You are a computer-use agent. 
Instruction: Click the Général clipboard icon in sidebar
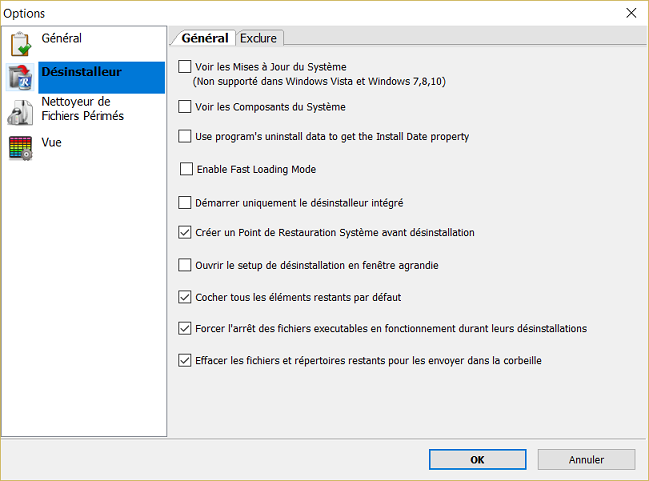point(20,44)
